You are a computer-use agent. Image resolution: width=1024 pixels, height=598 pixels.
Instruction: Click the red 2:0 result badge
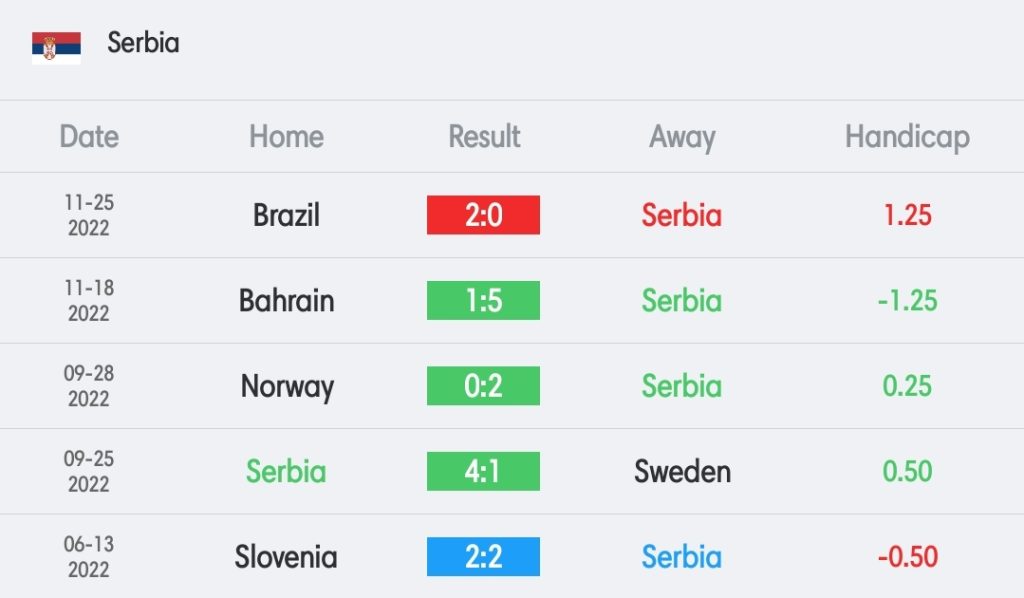pos(483,215)
